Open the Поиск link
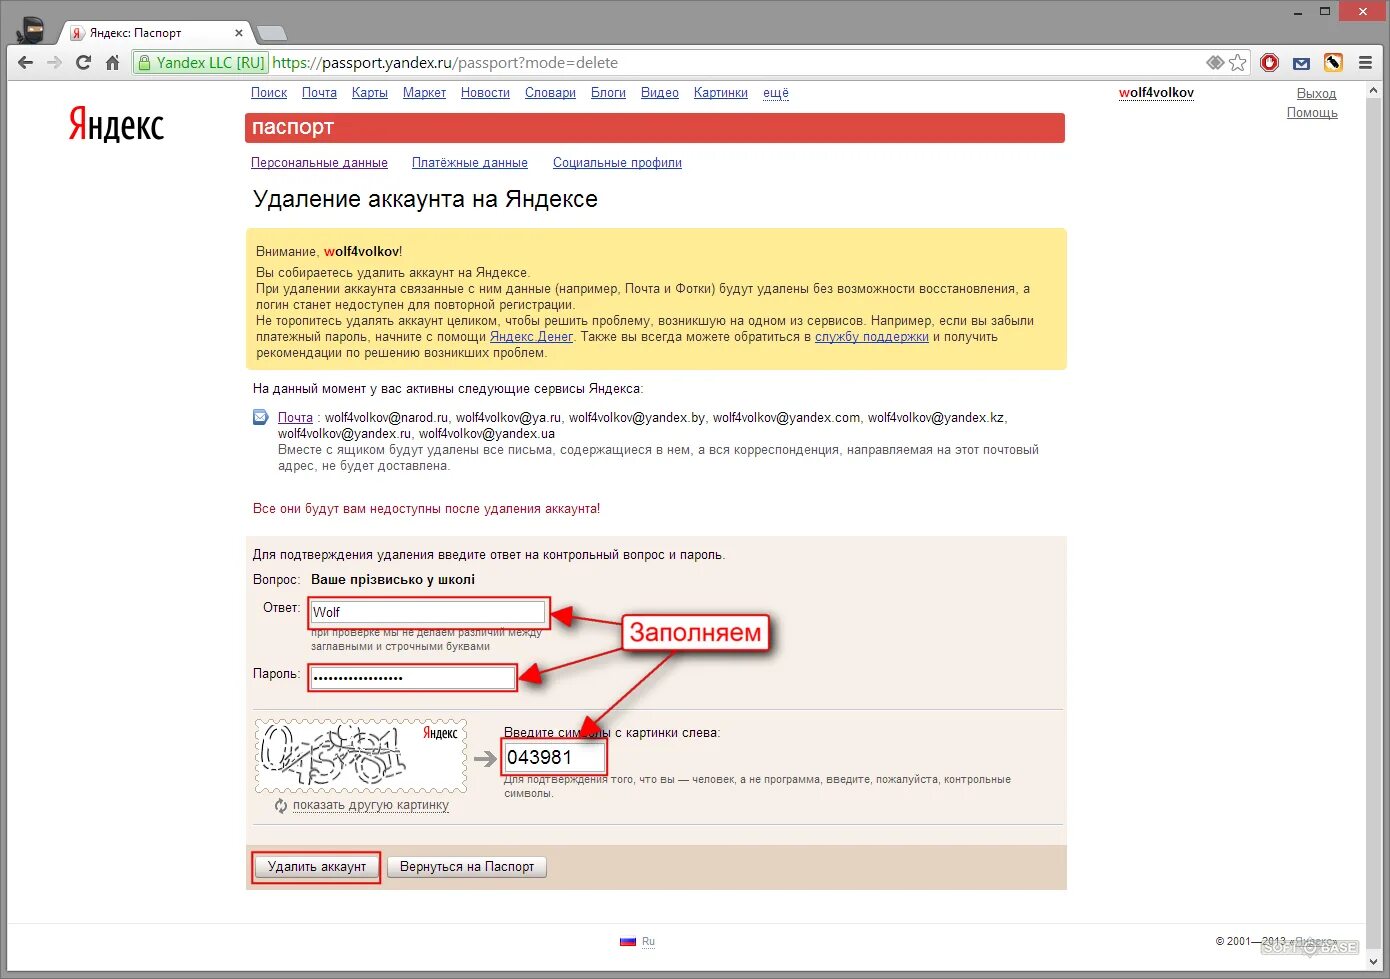Image resolution: width=1390 pixels, height=979 pixels. (x=269, y=92)
